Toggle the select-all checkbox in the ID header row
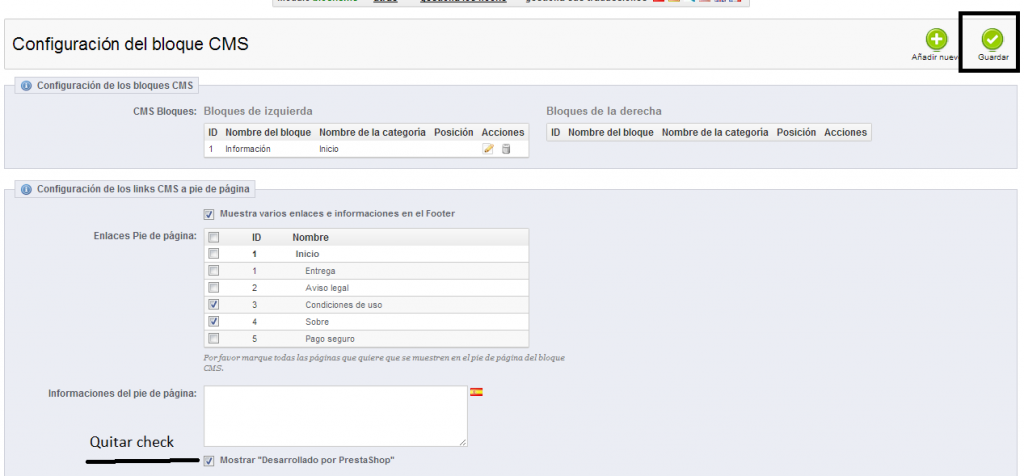This screenshot has height=476, width=1024. coord(214,238)
